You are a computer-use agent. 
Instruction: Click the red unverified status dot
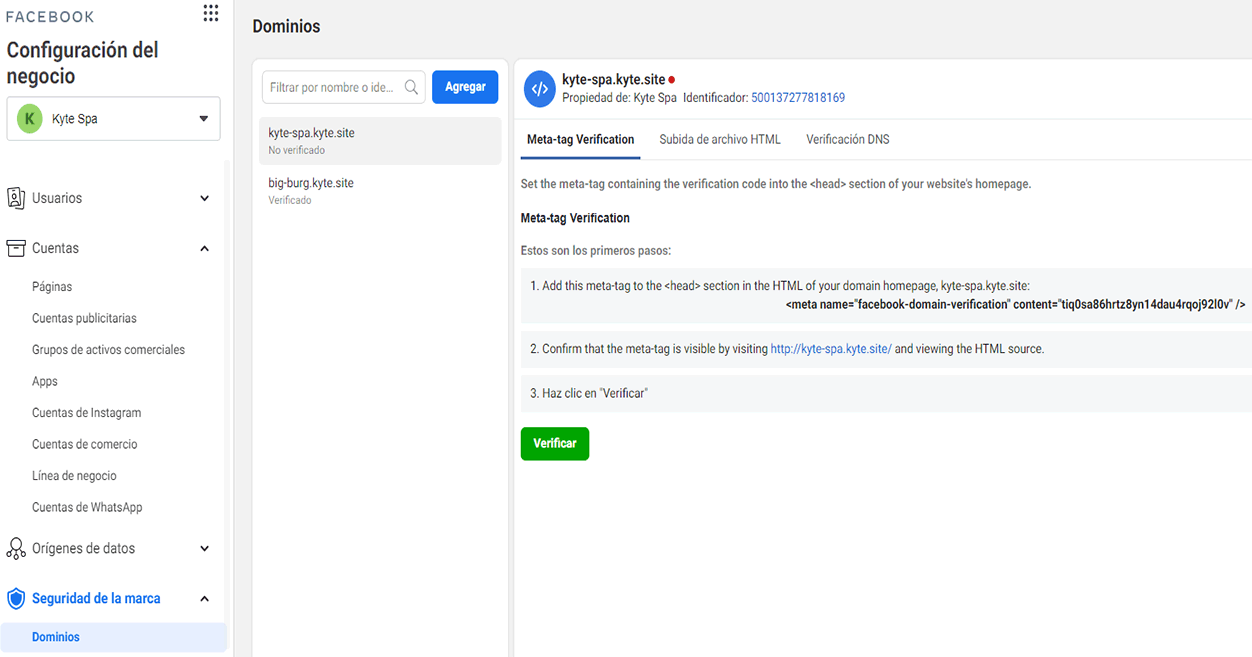(x=672, y=80)
